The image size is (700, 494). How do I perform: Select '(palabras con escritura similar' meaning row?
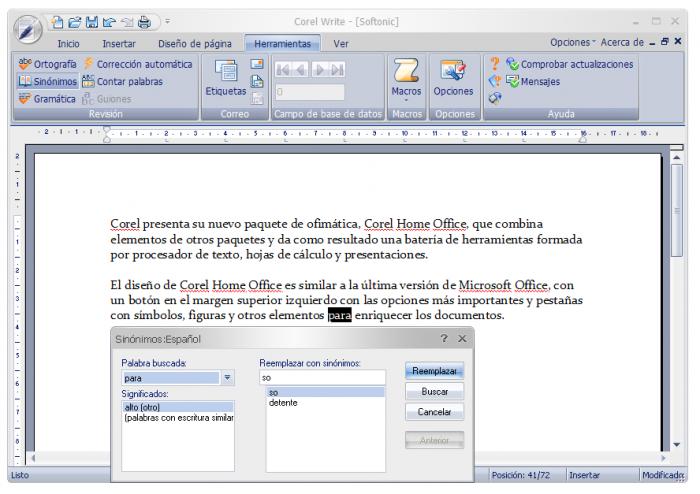tap(178, 418)
